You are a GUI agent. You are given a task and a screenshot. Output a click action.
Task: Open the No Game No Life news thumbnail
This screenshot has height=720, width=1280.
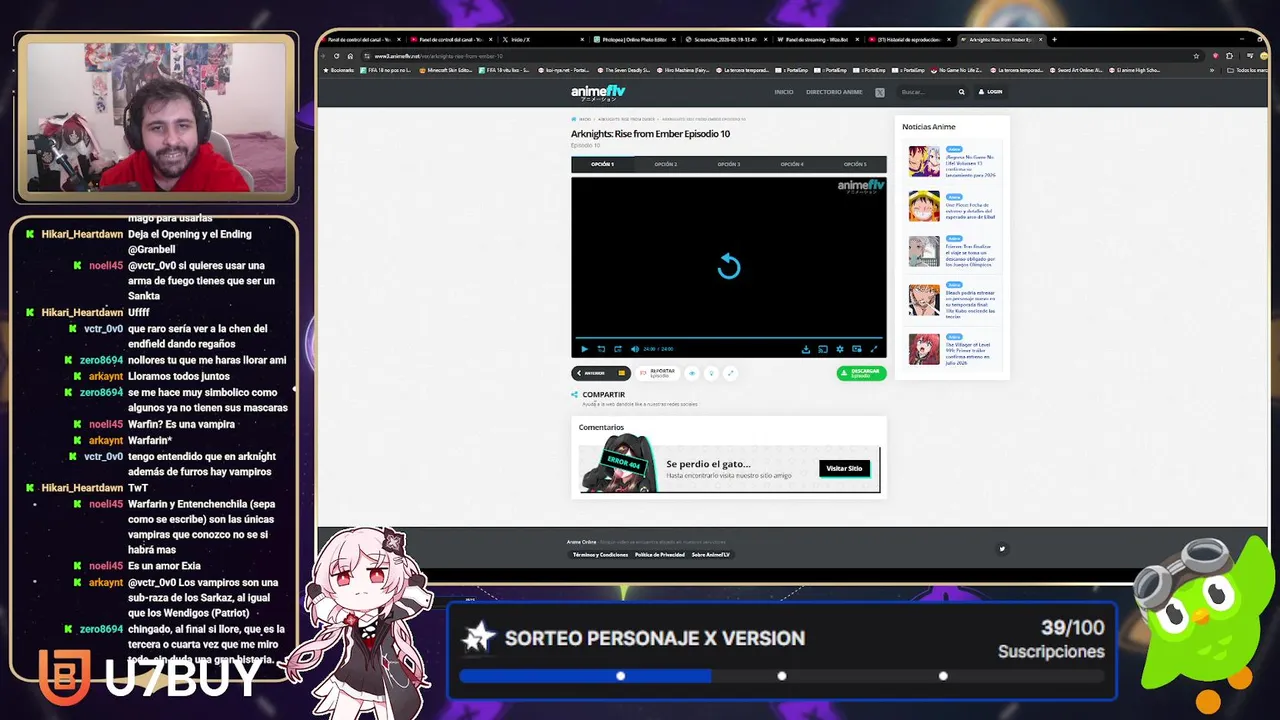point(924,162)
